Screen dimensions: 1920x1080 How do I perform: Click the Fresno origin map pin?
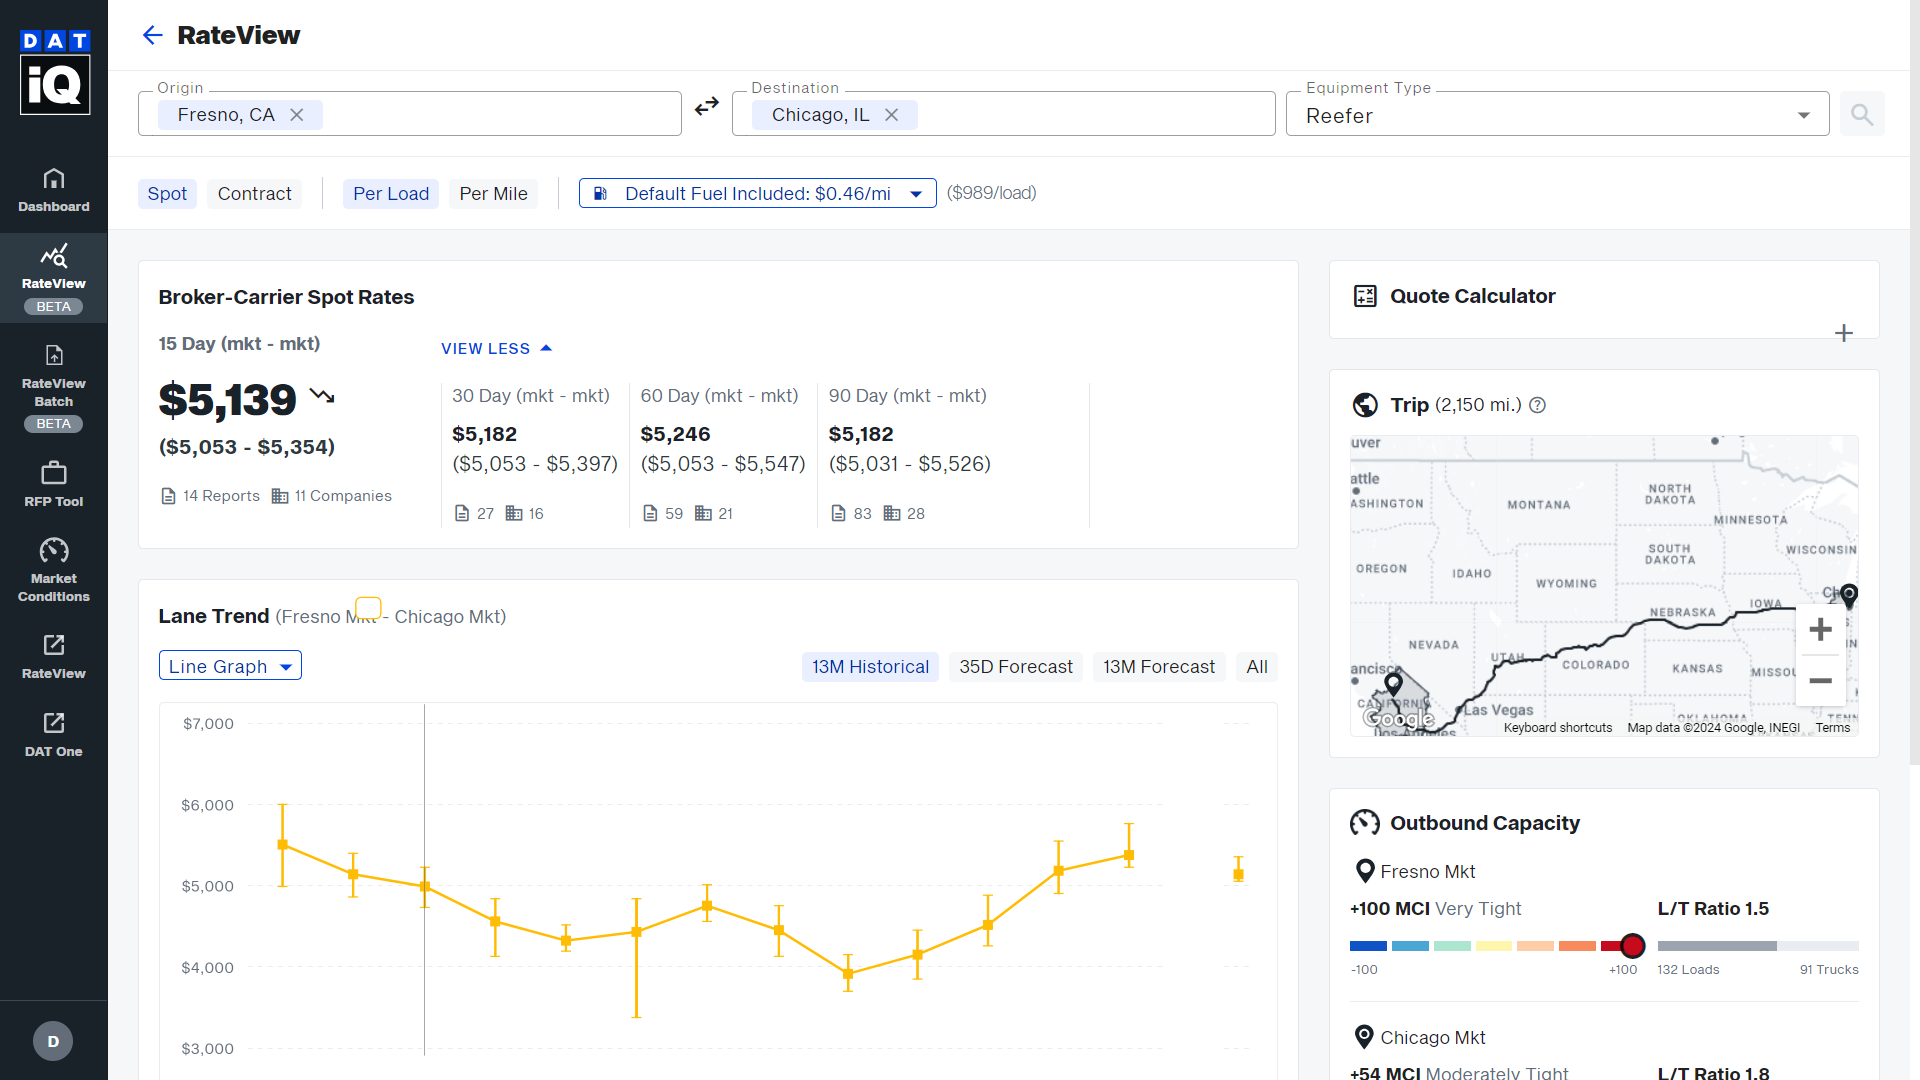click(x=1393, y=683)
